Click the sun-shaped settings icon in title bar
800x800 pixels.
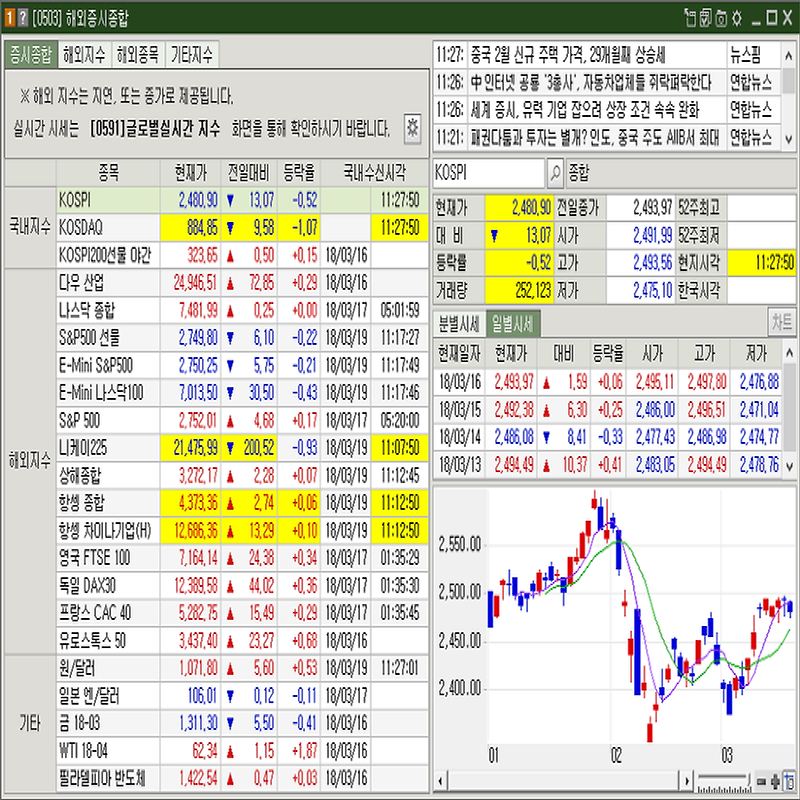click(737, 17)
